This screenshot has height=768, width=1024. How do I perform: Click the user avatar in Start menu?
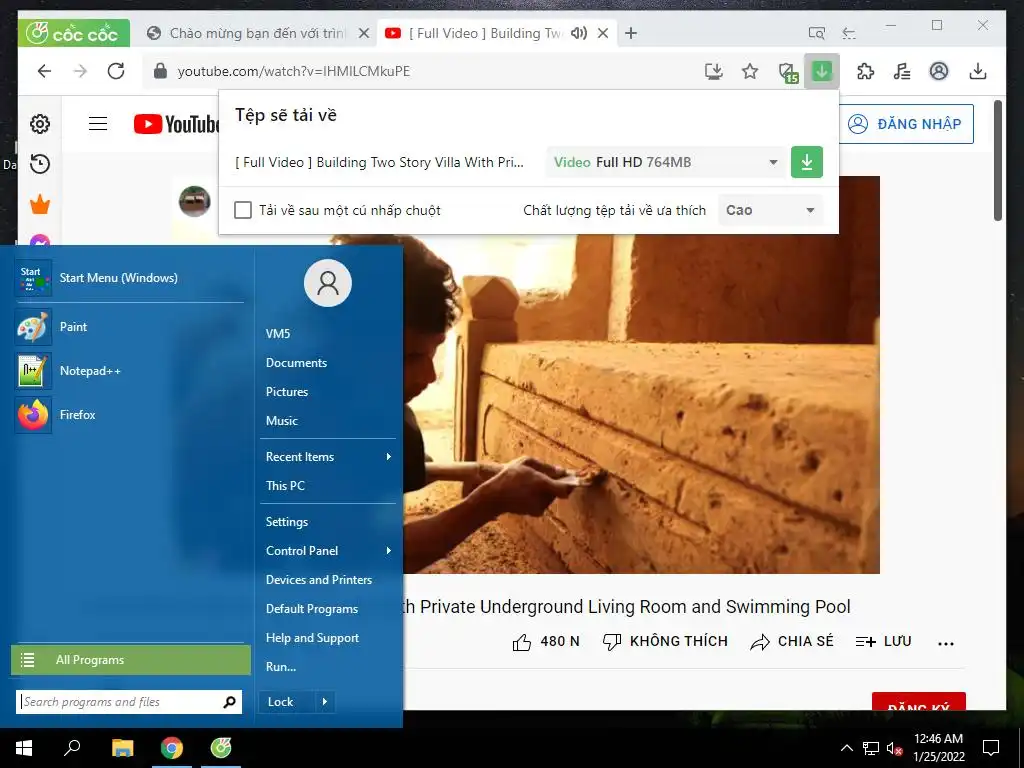pos(328,283)
